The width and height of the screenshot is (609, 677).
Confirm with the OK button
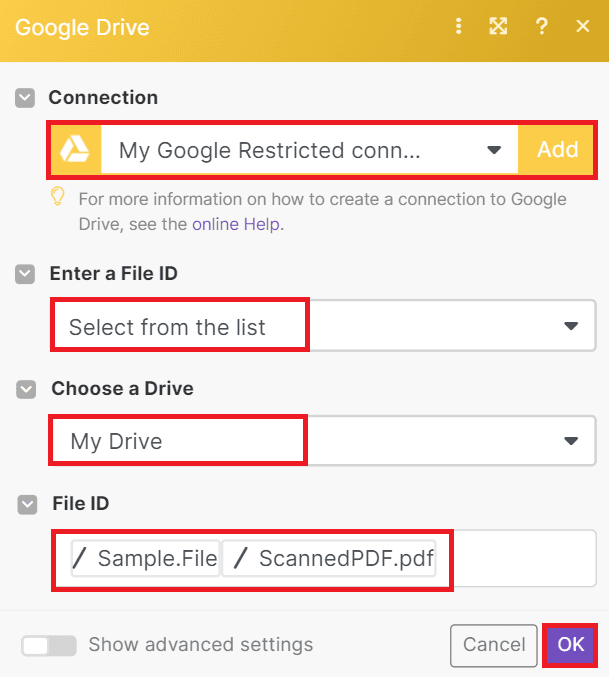[571, 645]
